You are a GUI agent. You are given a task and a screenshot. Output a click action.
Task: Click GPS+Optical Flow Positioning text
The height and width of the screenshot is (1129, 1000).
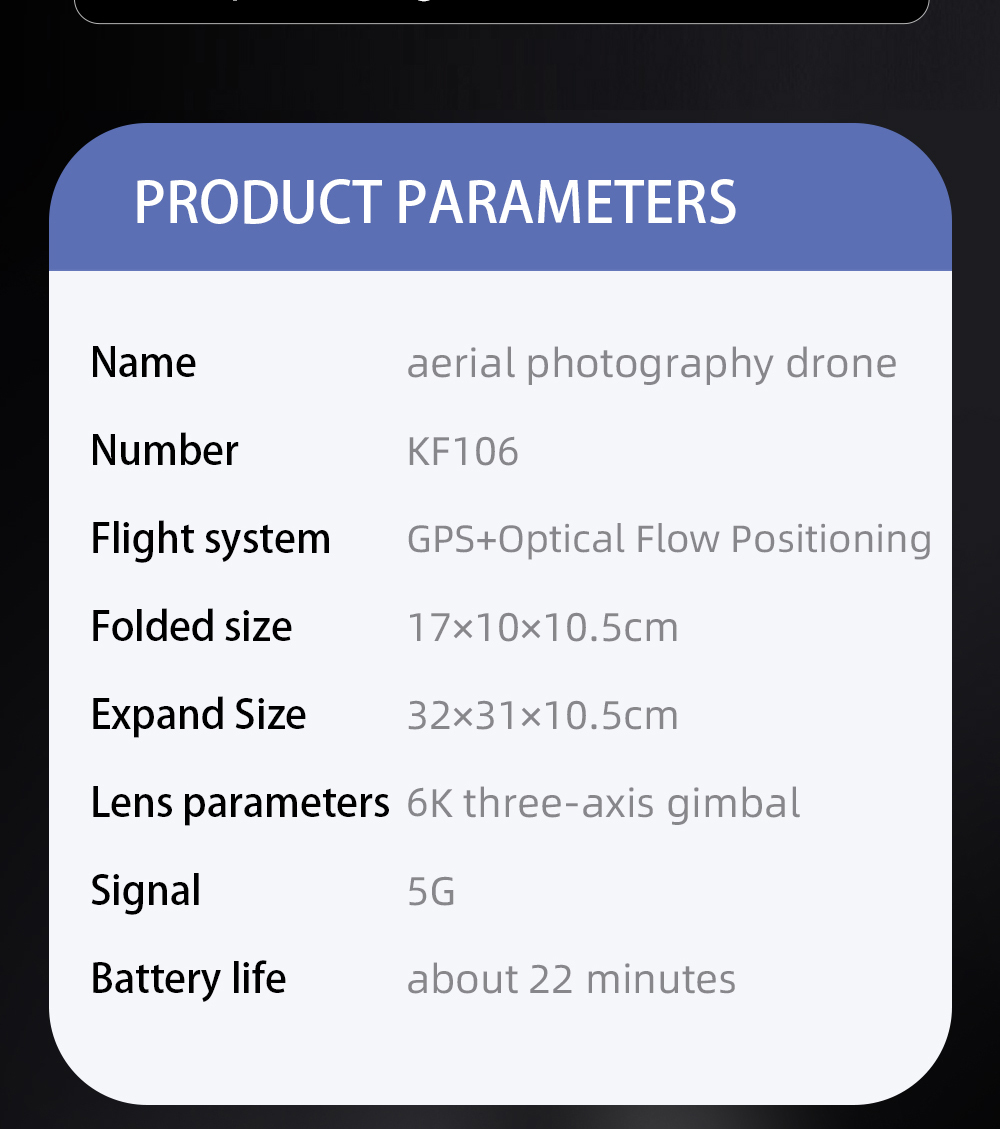coord(668,540)
